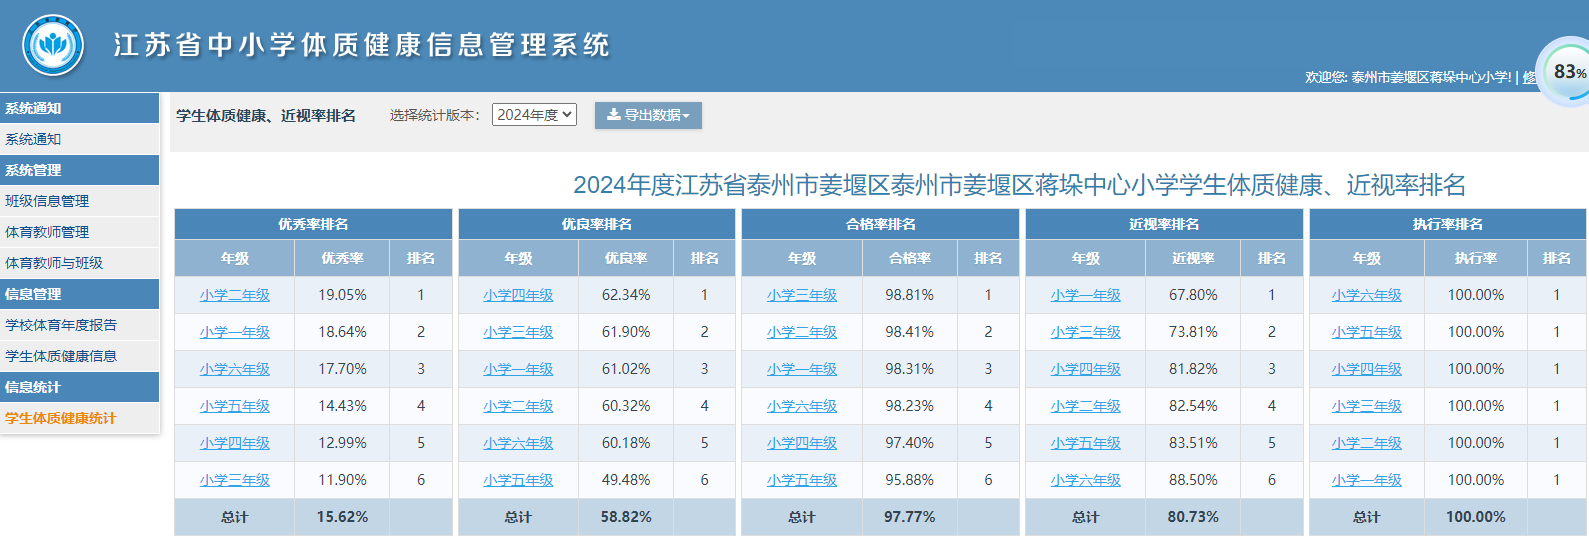The width and height of the screenshot is (1589, 544).
Task: Click the total 58.82% value
Action: [x=626, y=517]
